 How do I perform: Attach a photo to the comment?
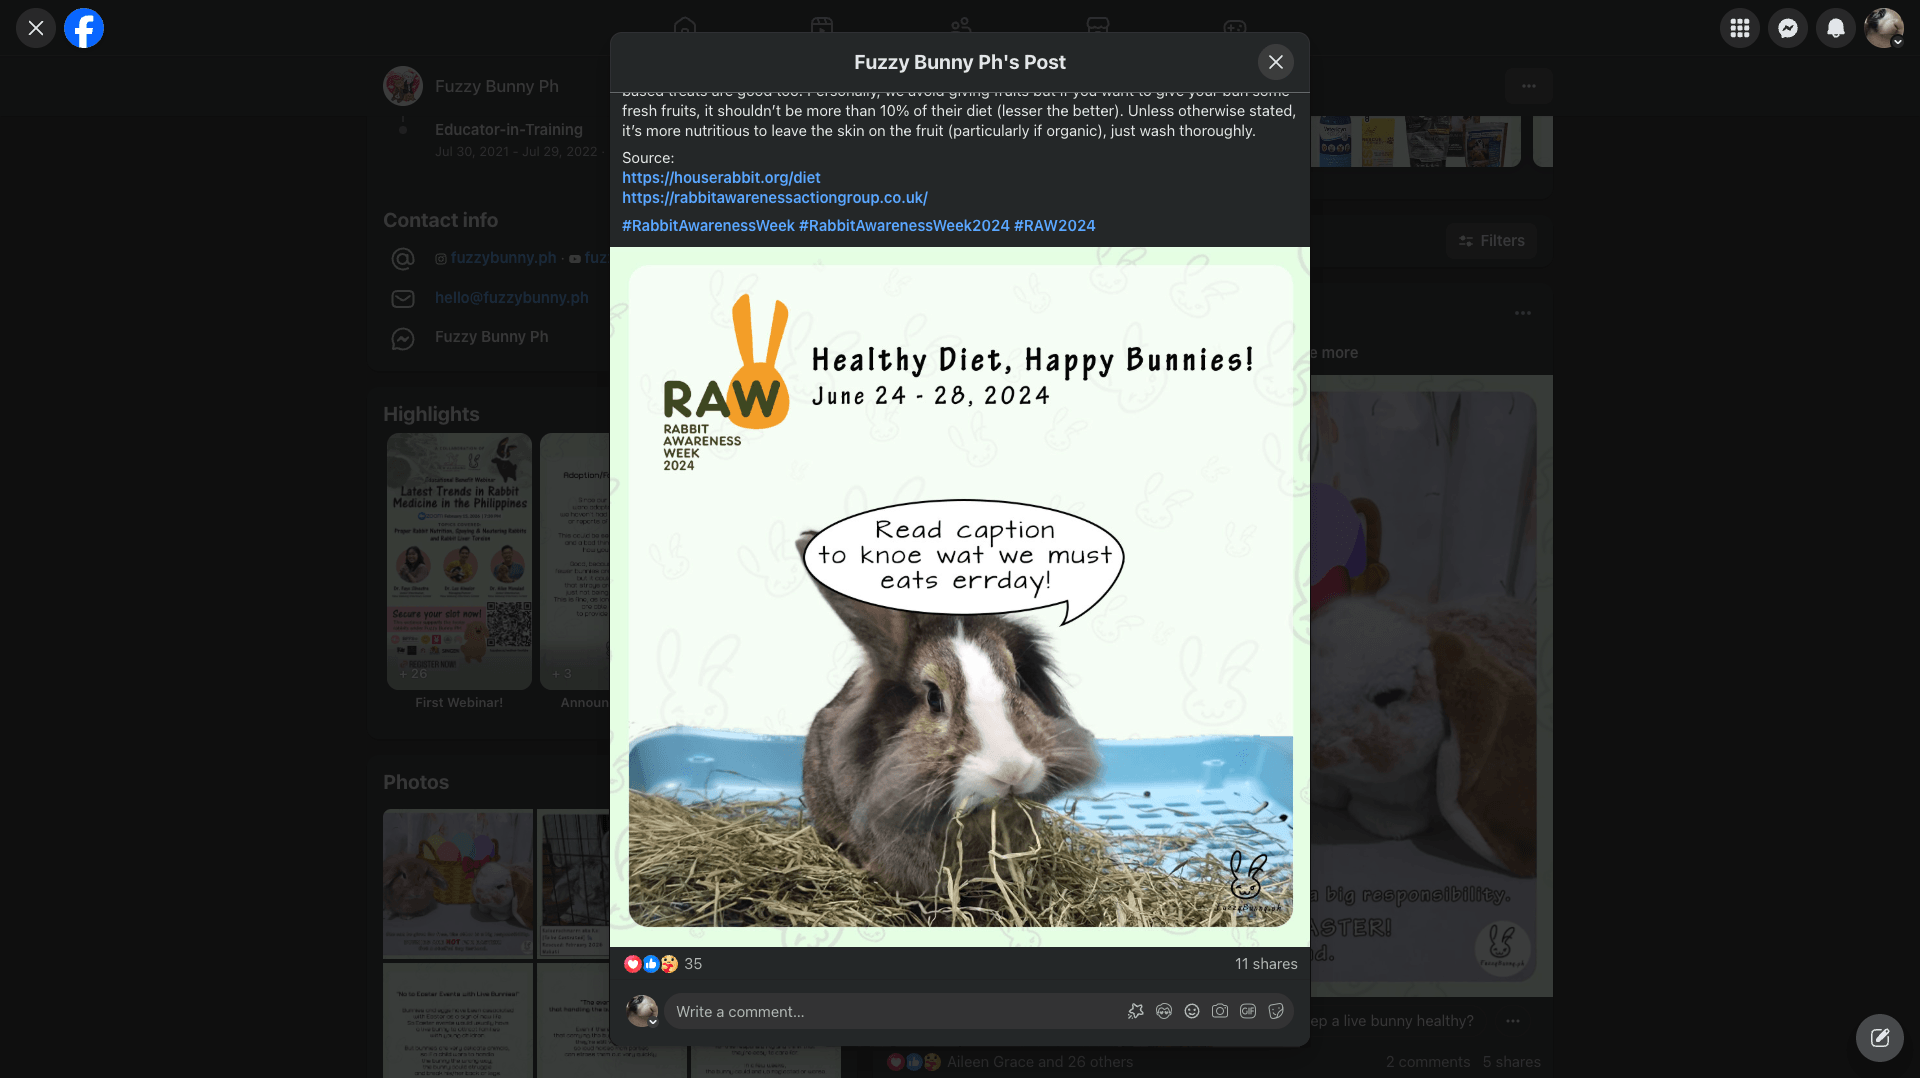point(1219,1011)
